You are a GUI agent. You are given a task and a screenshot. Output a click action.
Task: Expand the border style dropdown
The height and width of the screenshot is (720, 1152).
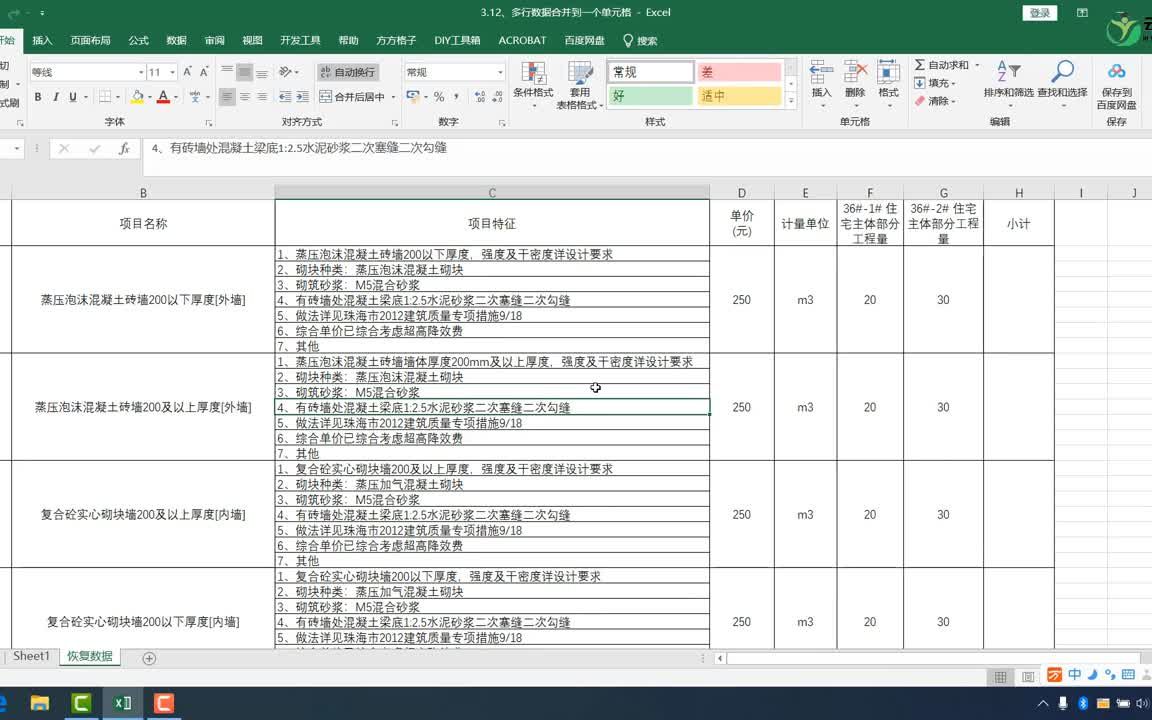[116, 97]
